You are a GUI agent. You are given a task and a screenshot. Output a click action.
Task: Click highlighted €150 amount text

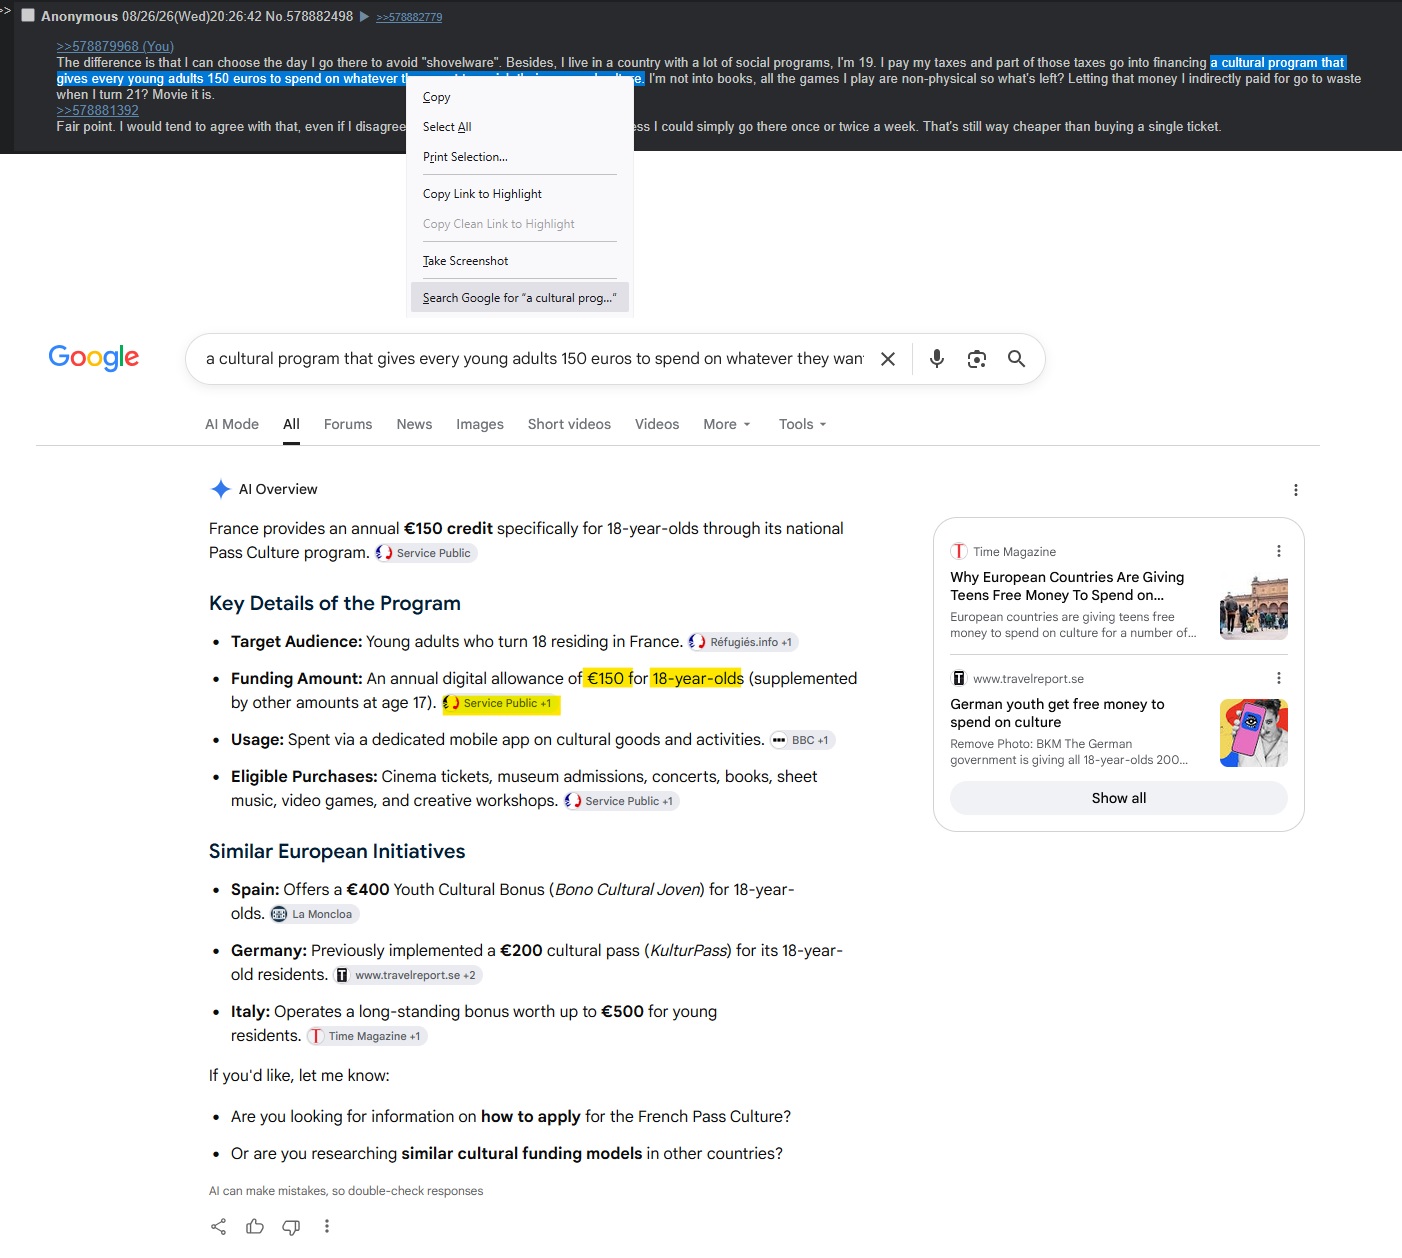point(605,678)
